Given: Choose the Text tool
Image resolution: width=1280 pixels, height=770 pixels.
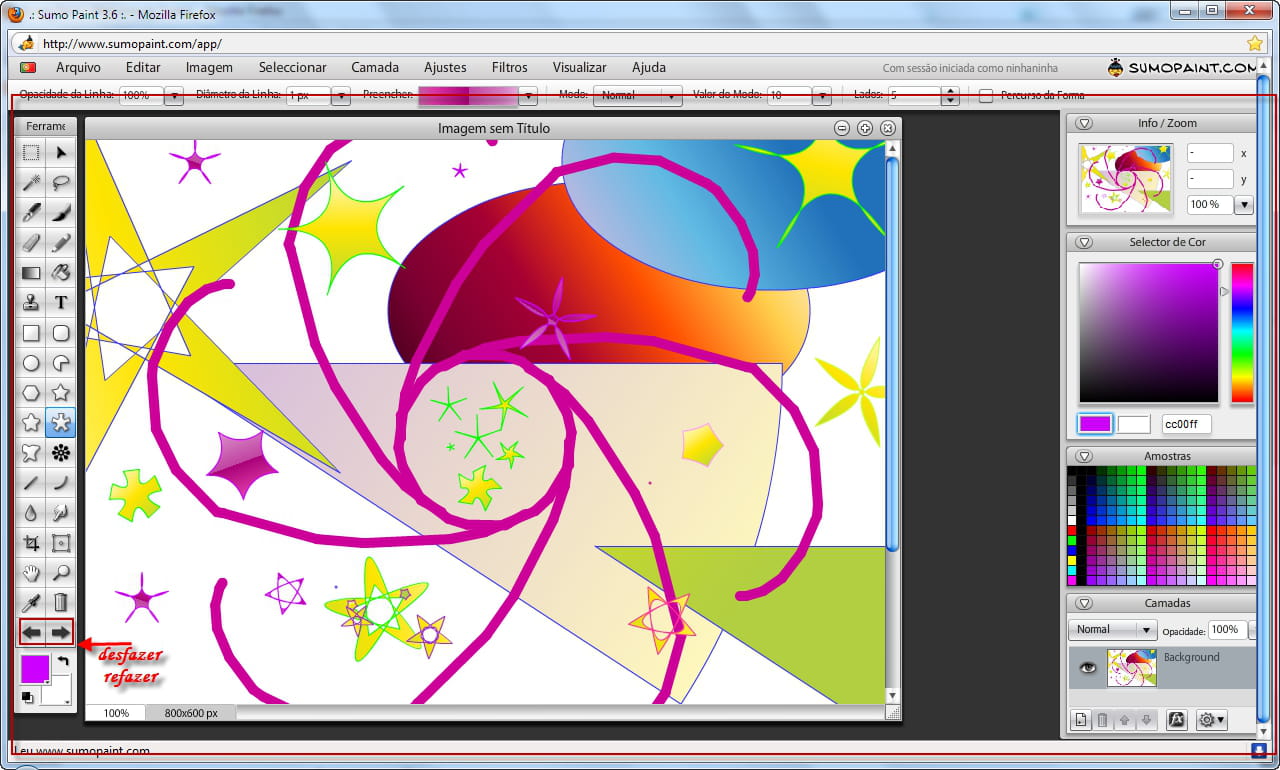Looking at the screenshot, I should [x=61, y=302].
